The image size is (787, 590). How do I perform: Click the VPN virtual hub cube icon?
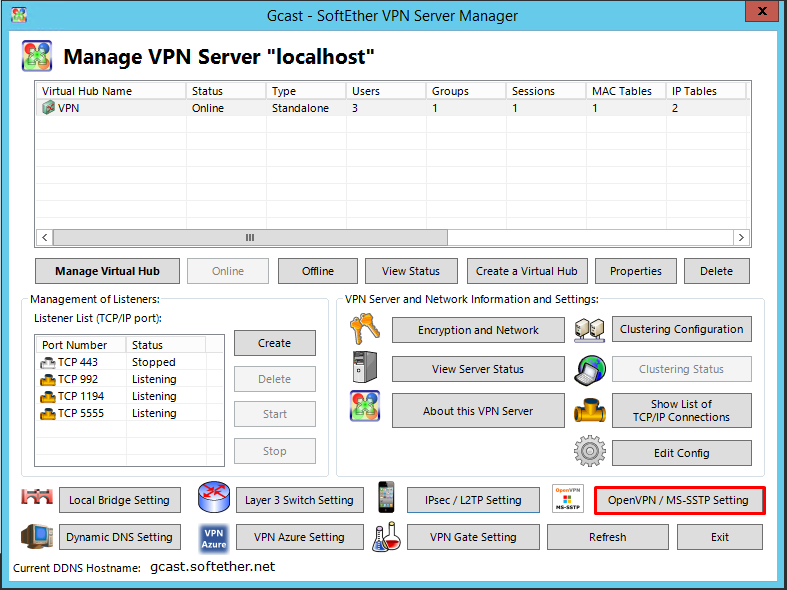[48, 107]
